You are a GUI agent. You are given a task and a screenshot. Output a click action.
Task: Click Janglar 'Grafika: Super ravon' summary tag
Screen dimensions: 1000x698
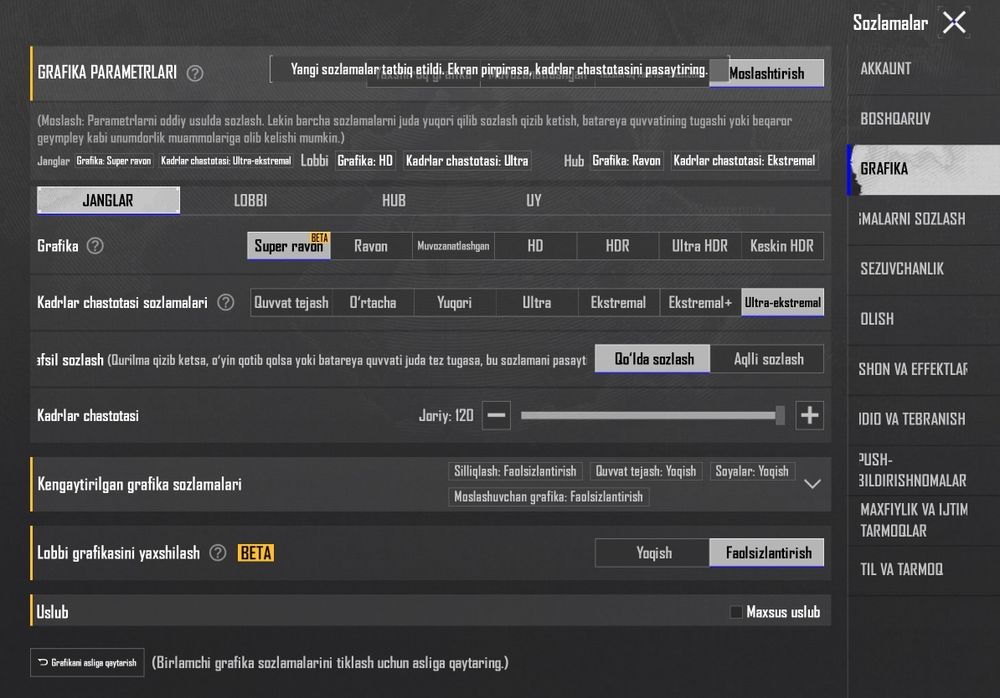(x=114, y=161)
